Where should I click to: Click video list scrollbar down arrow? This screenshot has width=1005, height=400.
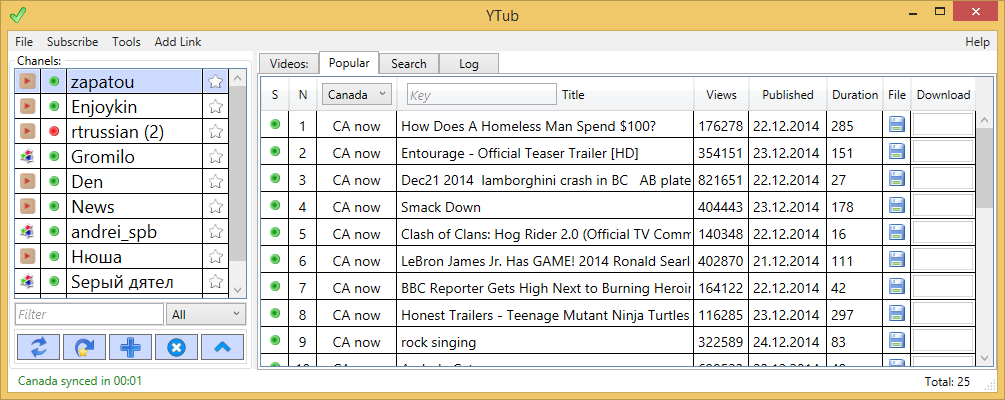click(985, 357)
